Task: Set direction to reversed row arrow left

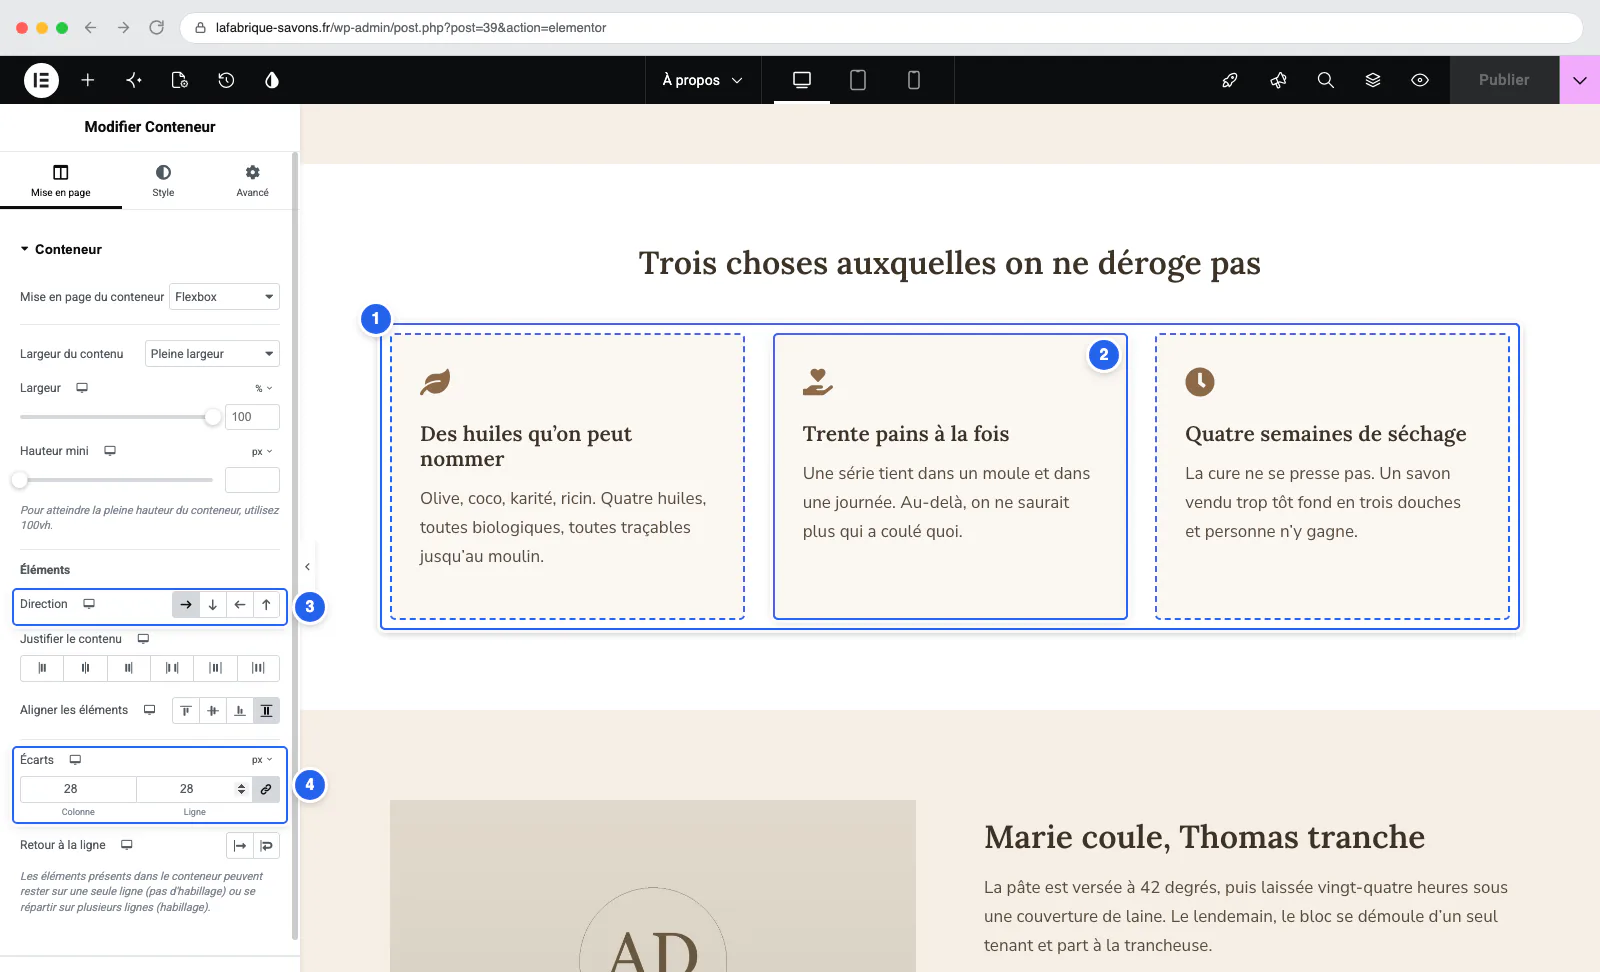Action: pos(240,604)
